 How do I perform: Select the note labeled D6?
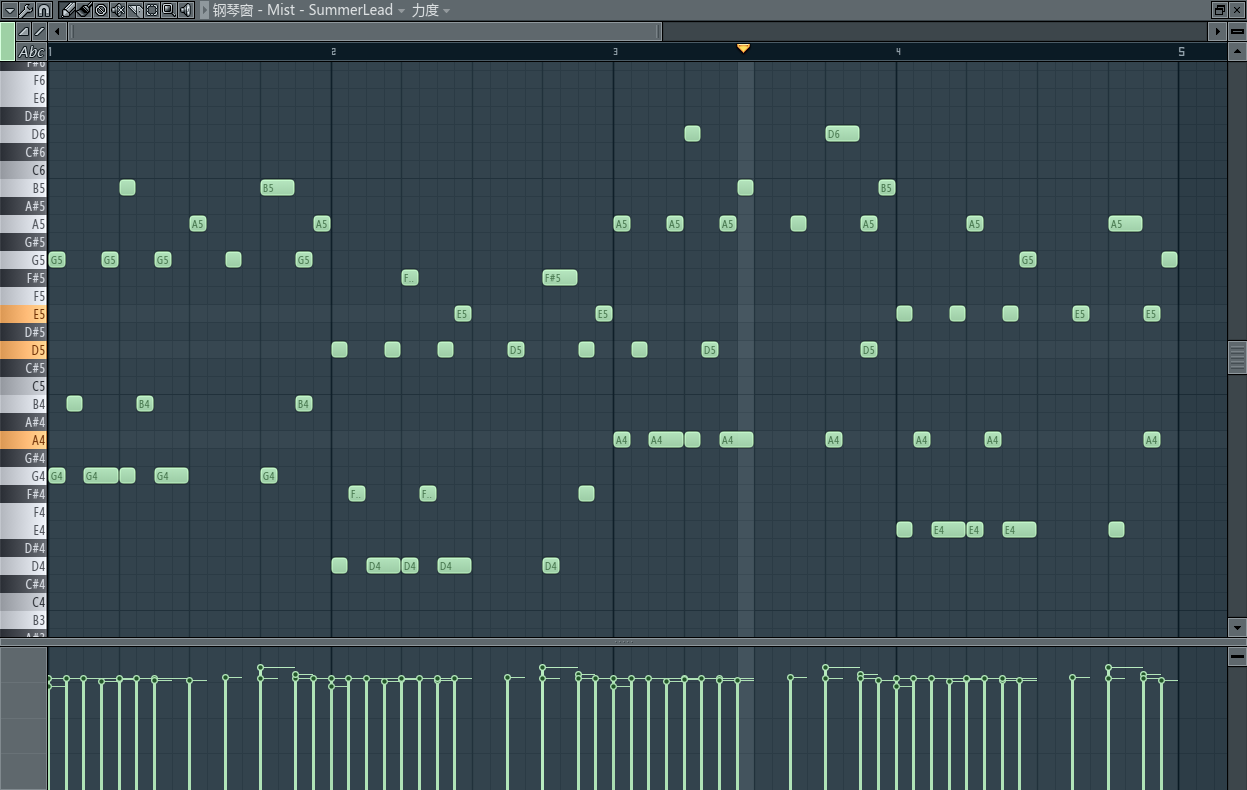pyautogui.click(x=842, y=134)
